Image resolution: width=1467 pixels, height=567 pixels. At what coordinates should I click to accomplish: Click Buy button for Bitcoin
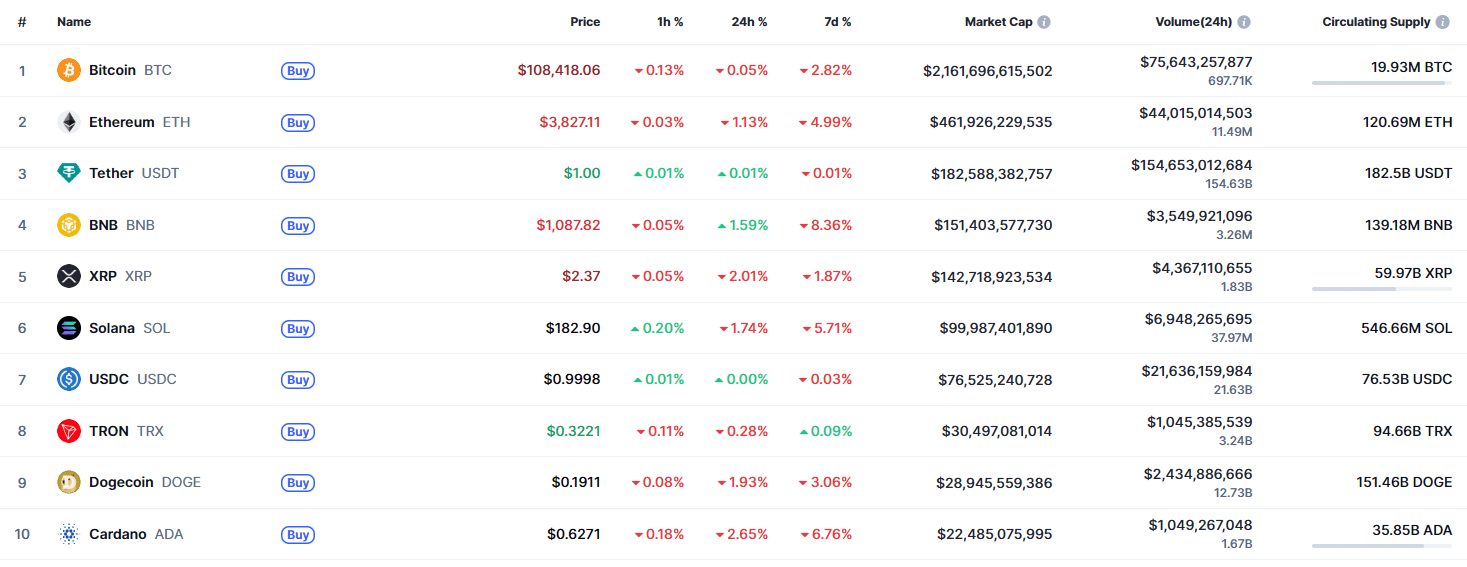click(x=298, y=71)
